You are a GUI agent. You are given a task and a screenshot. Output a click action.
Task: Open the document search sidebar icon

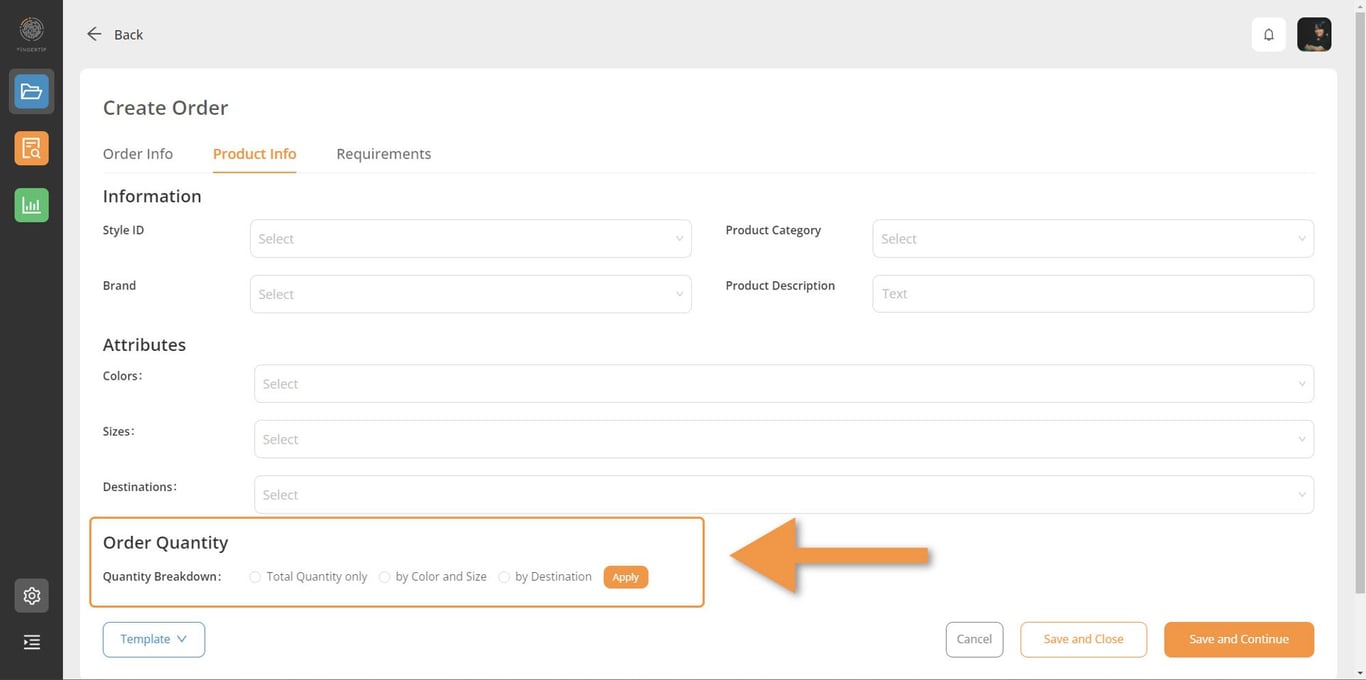[x=31, y=148]
